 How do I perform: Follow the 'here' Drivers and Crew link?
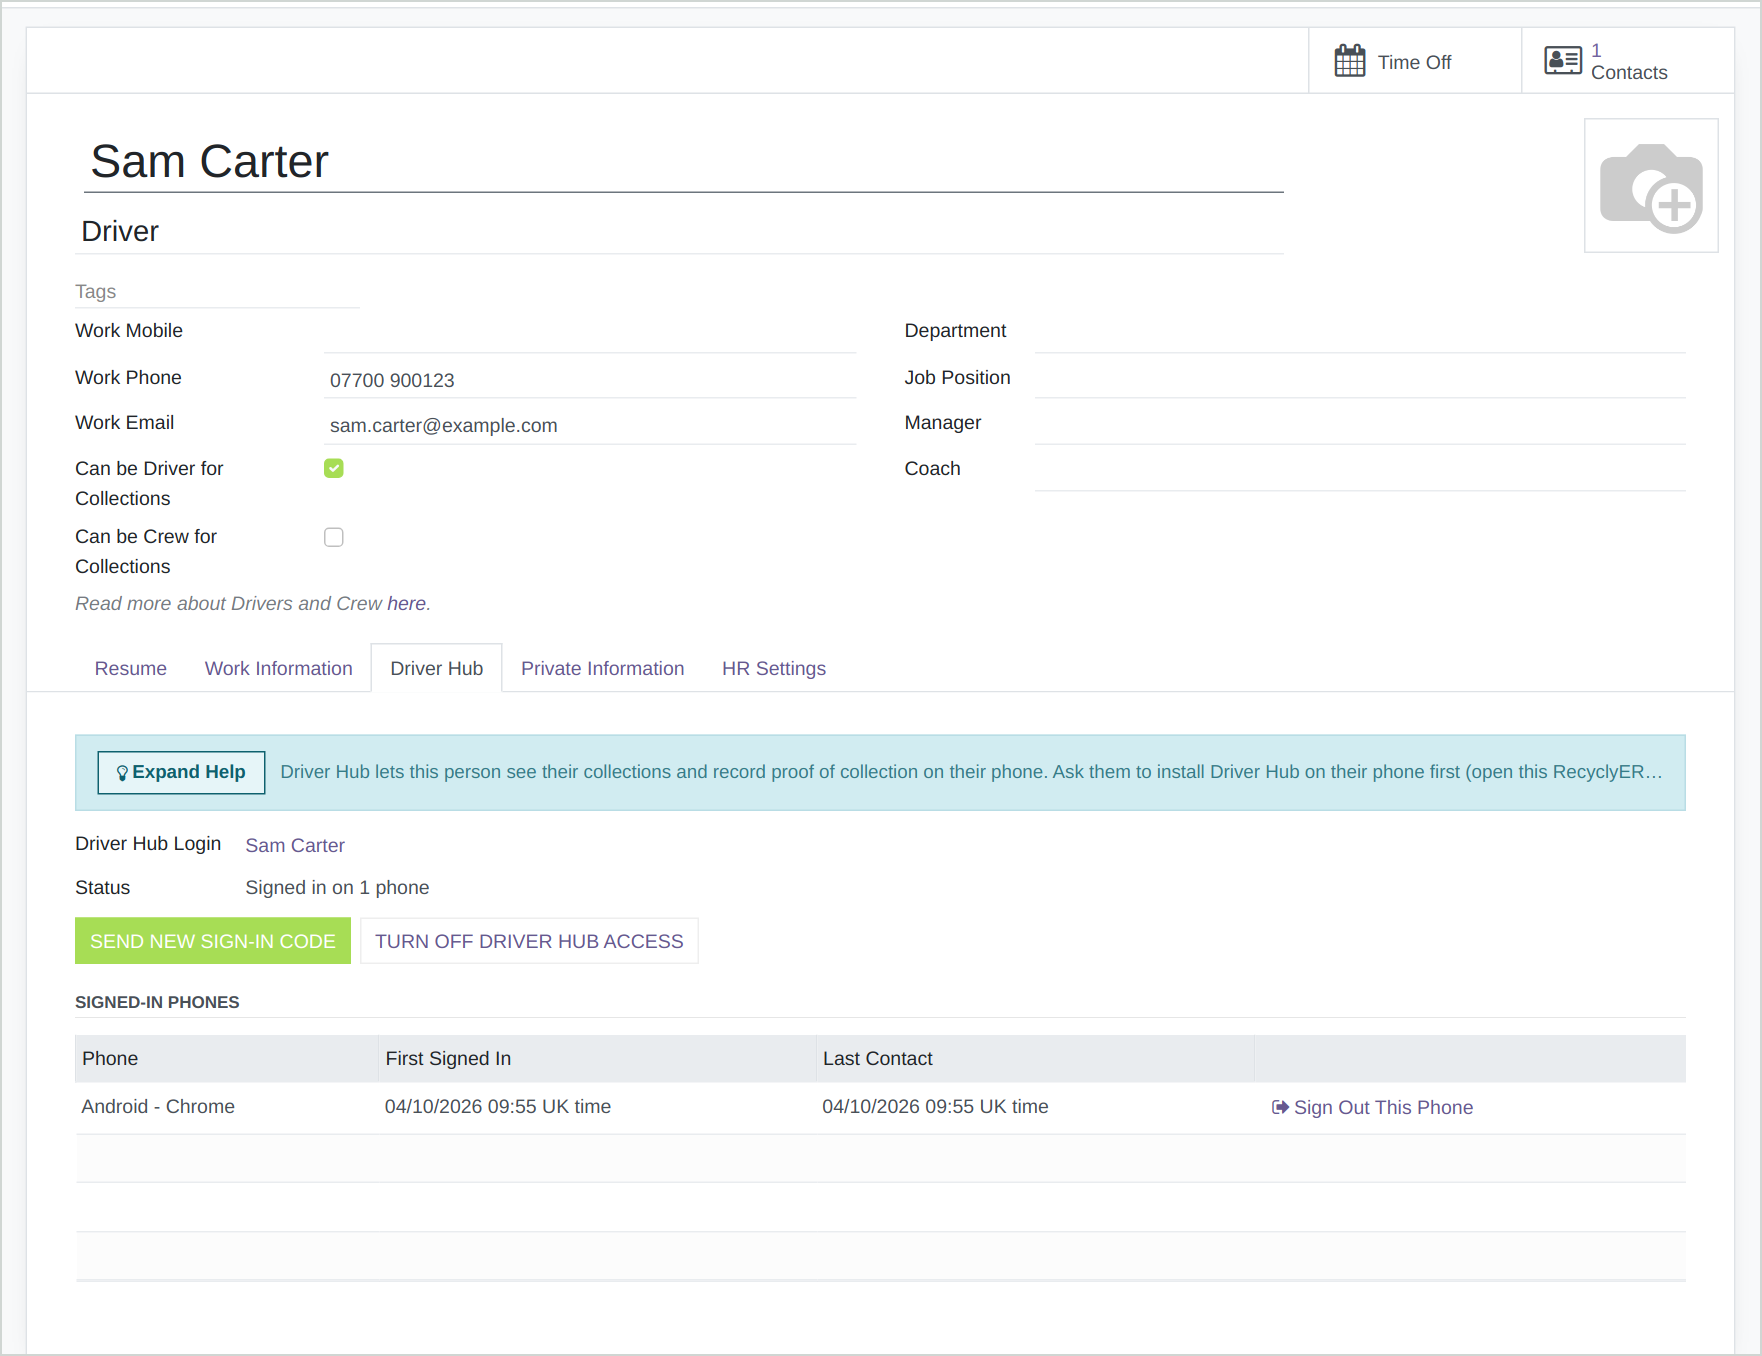tap(406, 603)
